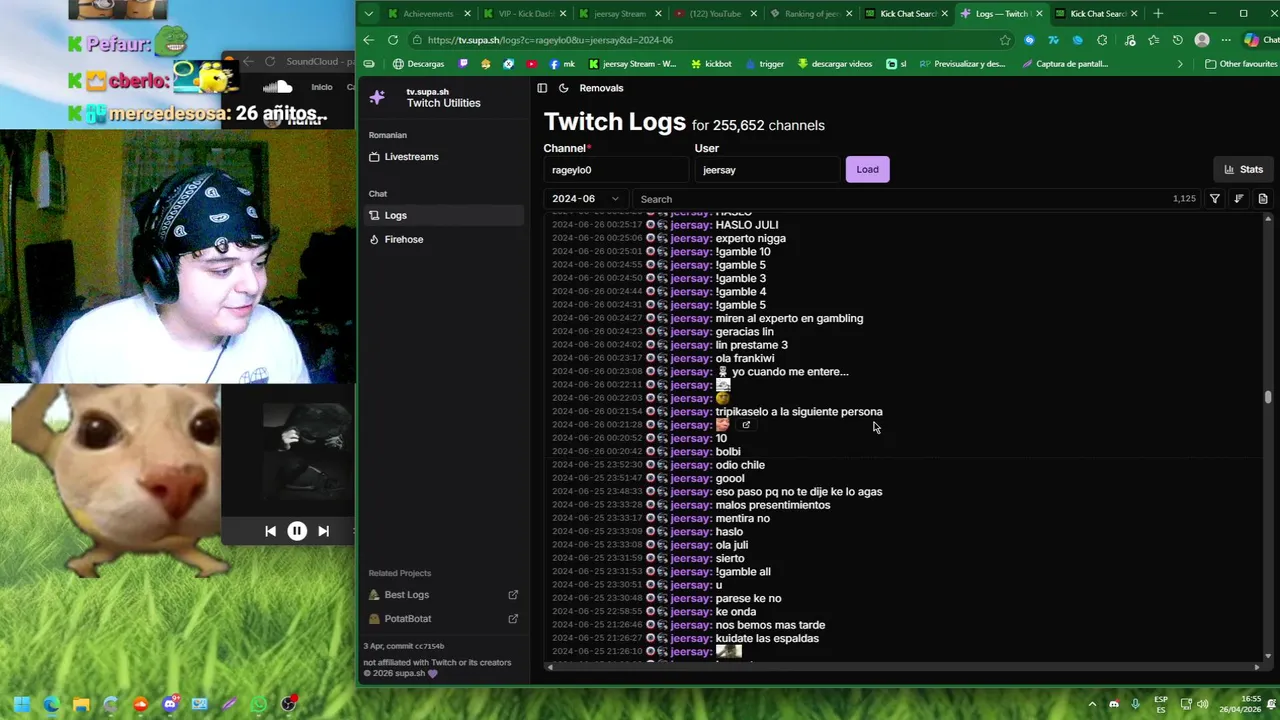Viewport: 1280px width, 720px height.
Task: Open the browser profile avatar
Action: pyautogui.click(x=1202, y=40)
